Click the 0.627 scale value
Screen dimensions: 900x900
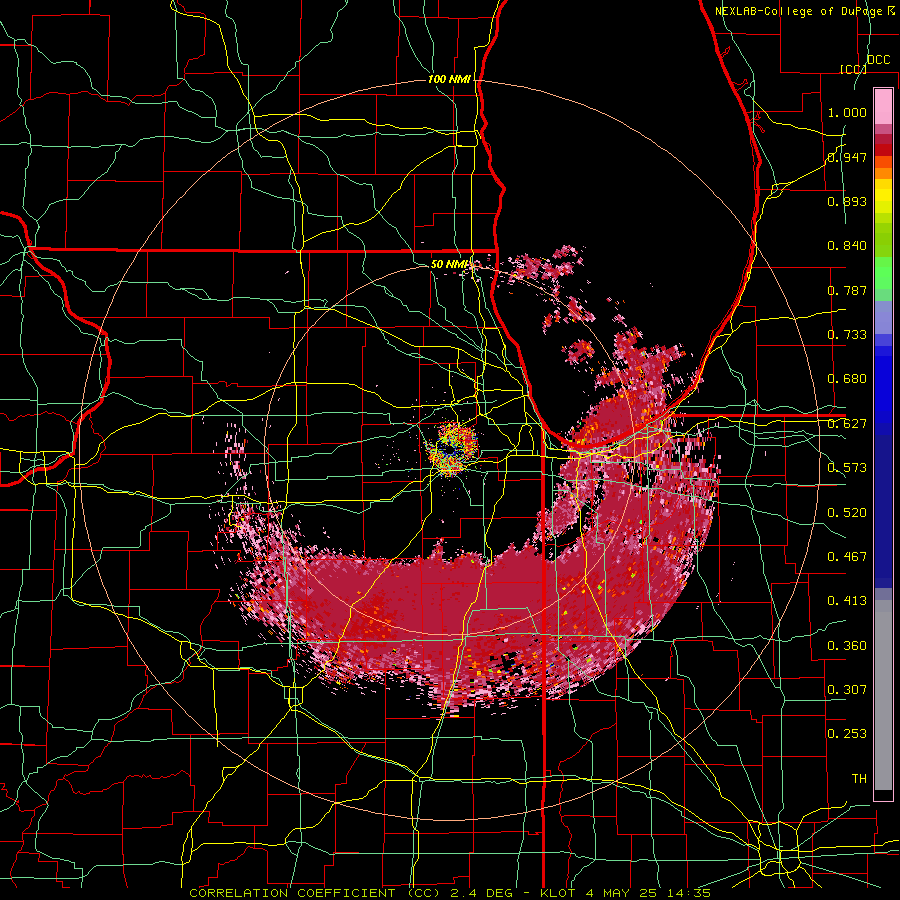(847, 424)
